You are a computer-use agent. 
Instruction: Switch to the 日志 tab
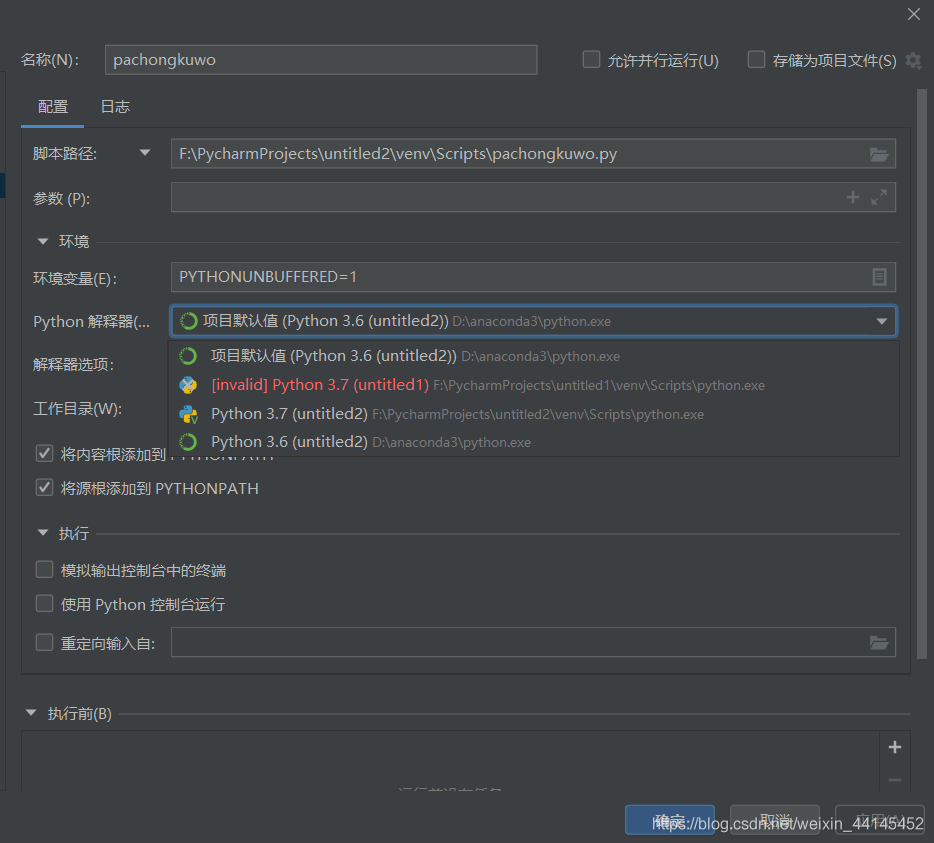click(x=115, y=107)
